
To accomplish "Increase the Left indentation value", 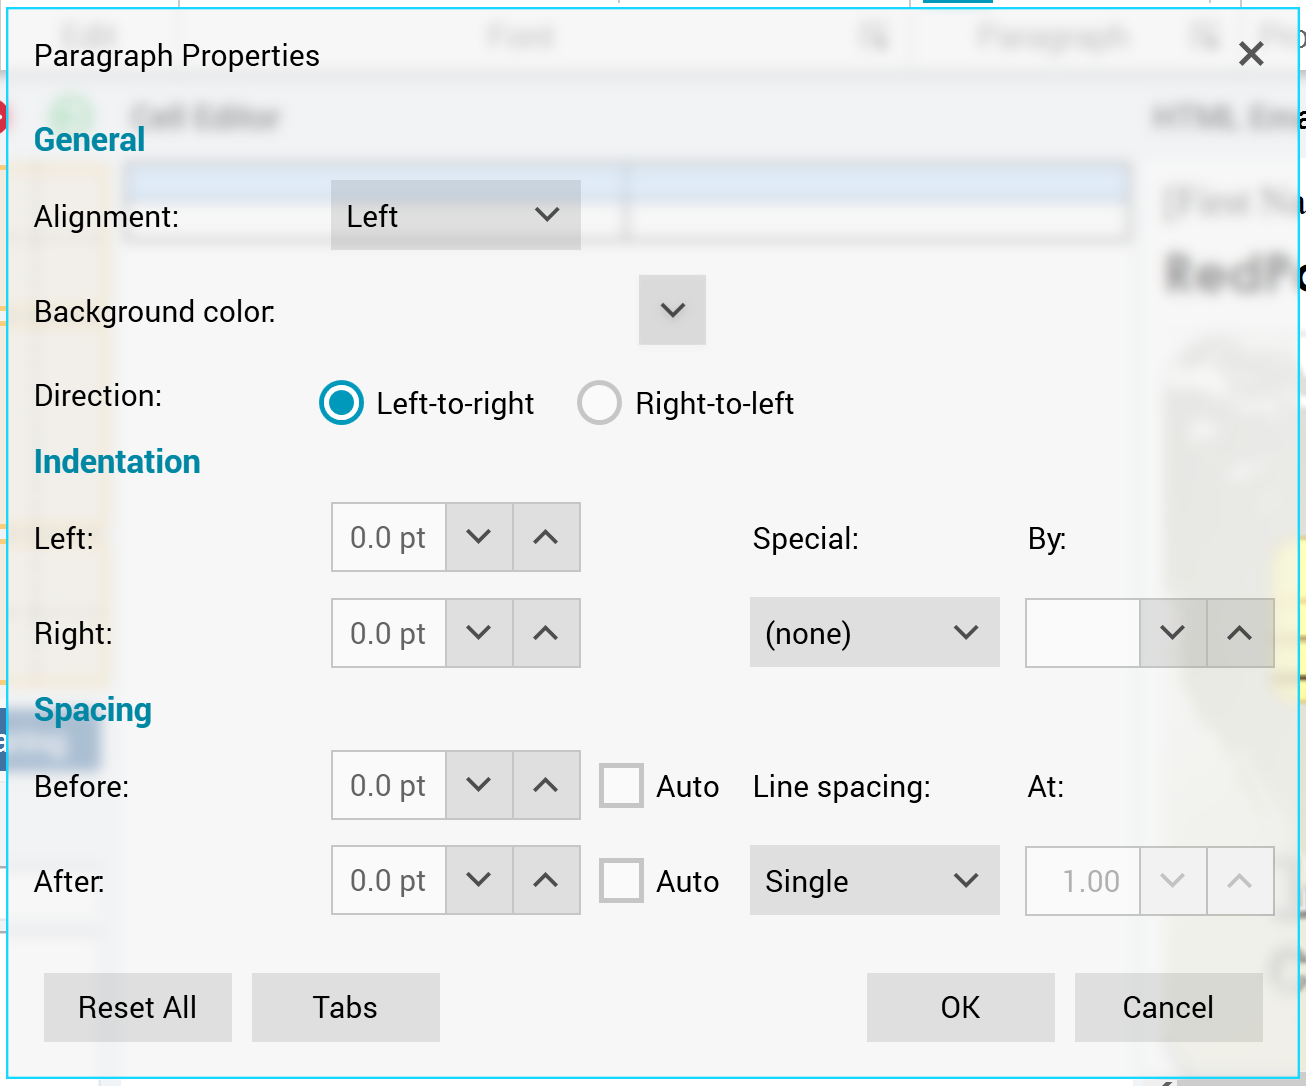I will (546, 537).
